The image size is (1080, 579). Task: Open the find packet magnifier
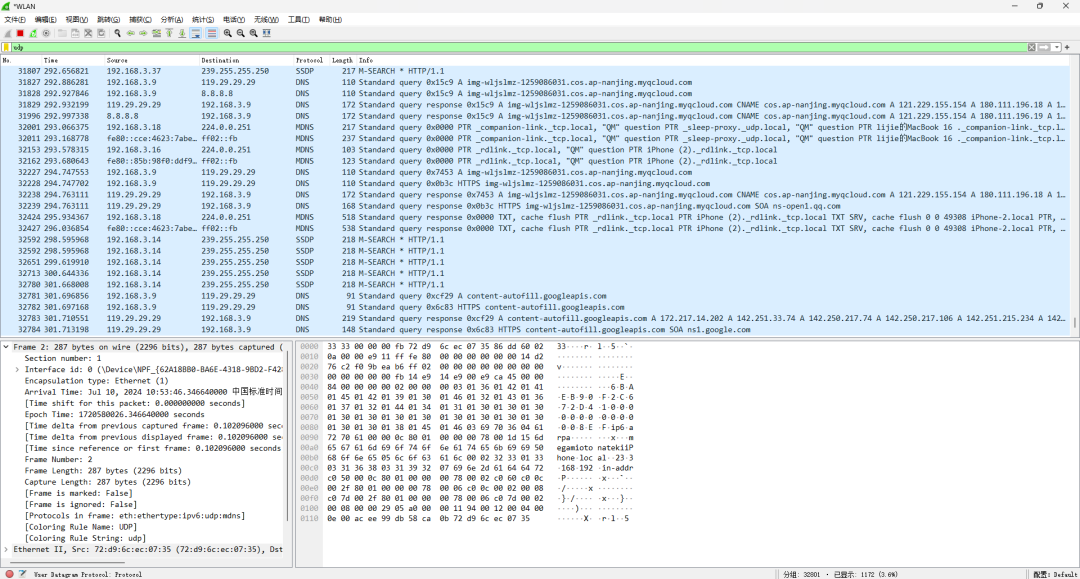[117, 33]
